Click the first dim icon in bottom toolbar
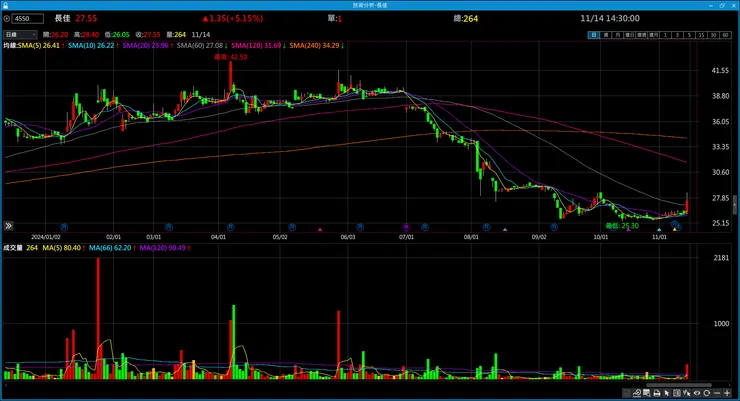This screenshot has height=401, width=740. (627, 393)
